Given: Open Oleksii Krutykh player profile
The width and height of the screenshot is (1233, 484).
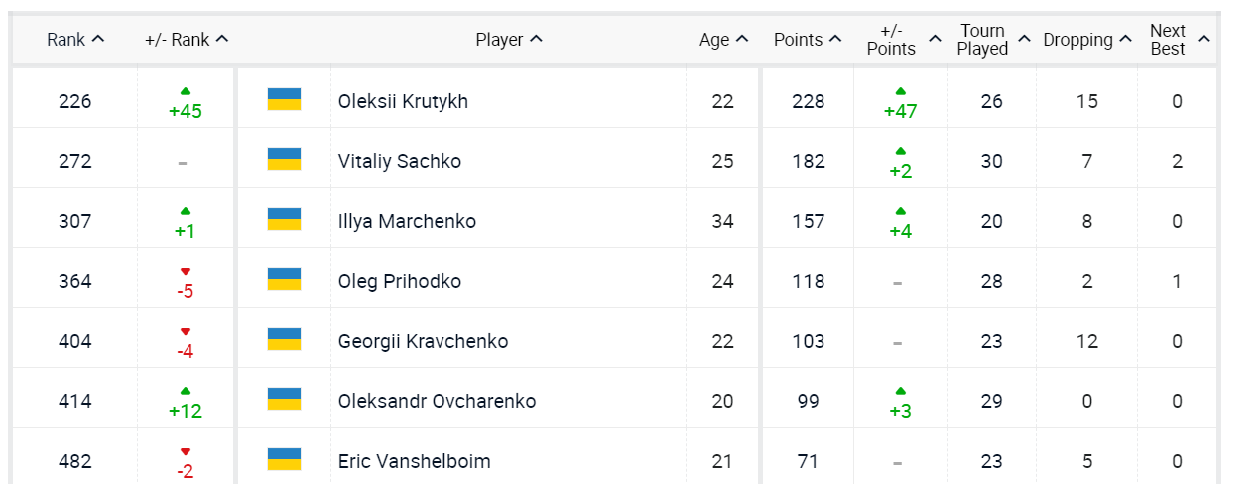Looking at the screenshot, I should [402, 101].
